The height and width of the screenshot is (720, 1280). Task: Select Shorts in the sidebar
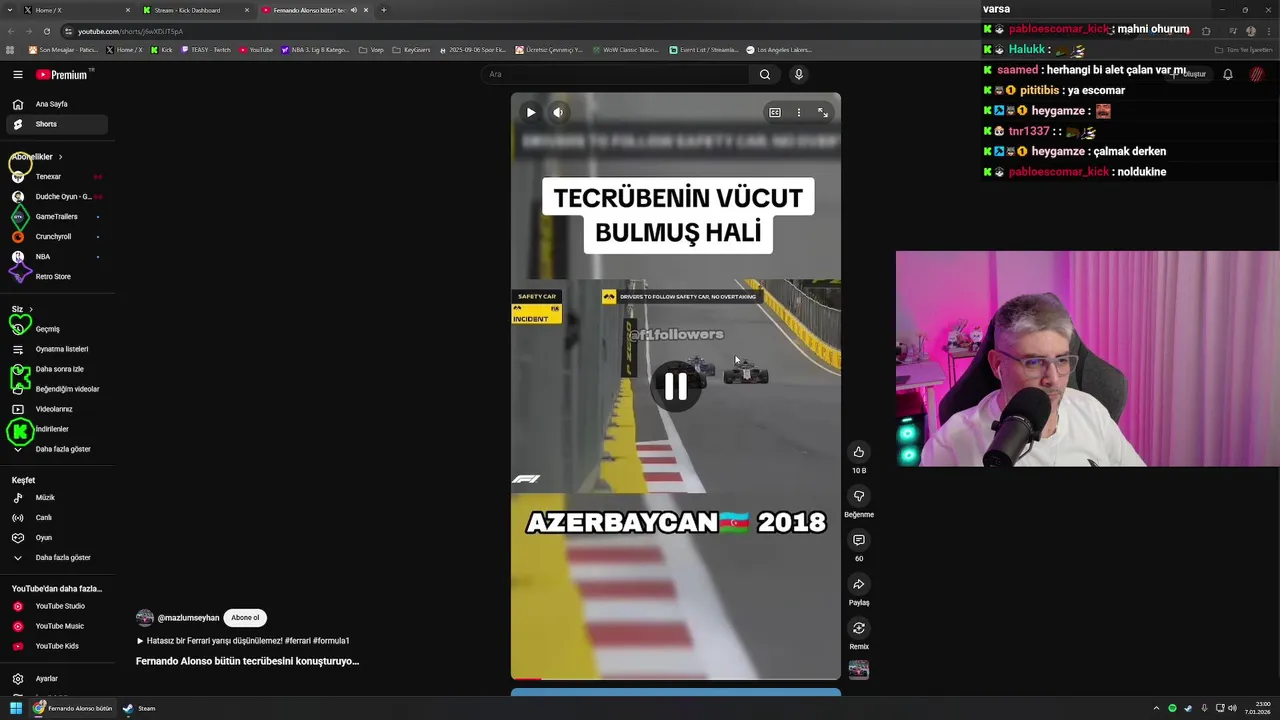(57, 124)
